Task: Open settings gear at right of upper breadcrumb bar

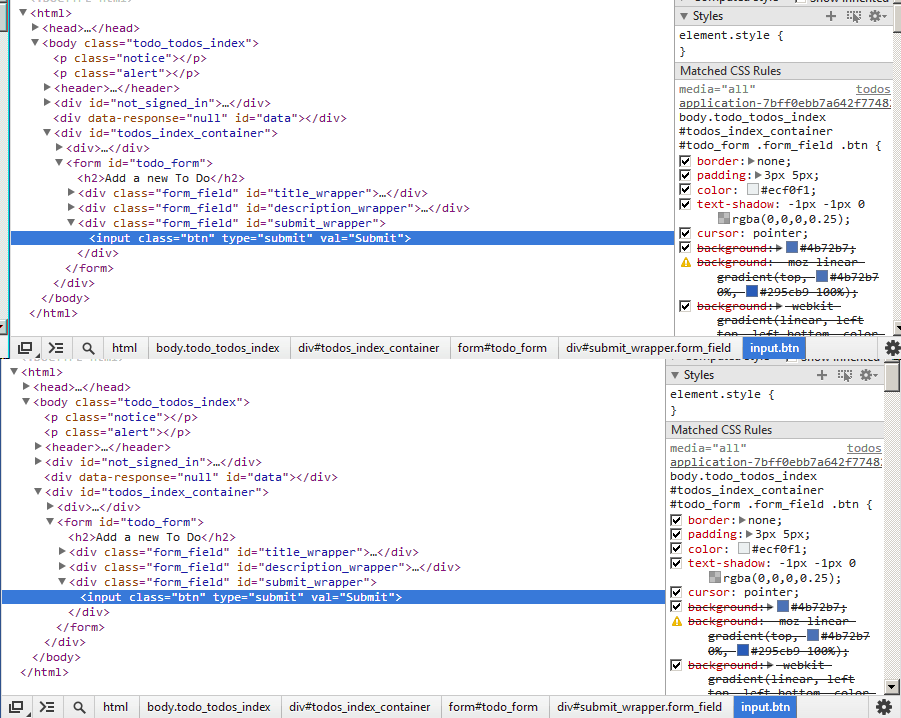Action: (x=892, y=348)
